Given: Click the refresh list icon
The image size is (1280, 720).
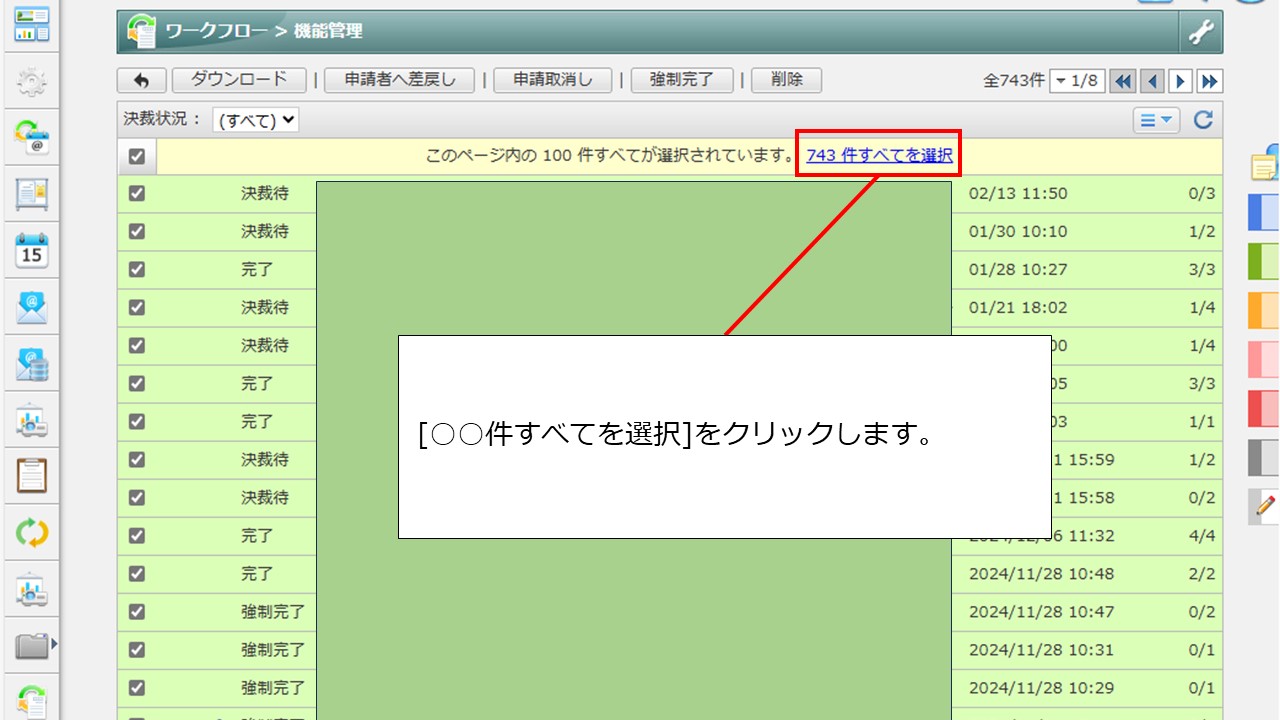Looking at the screenshot, I should click(1203, 120).
